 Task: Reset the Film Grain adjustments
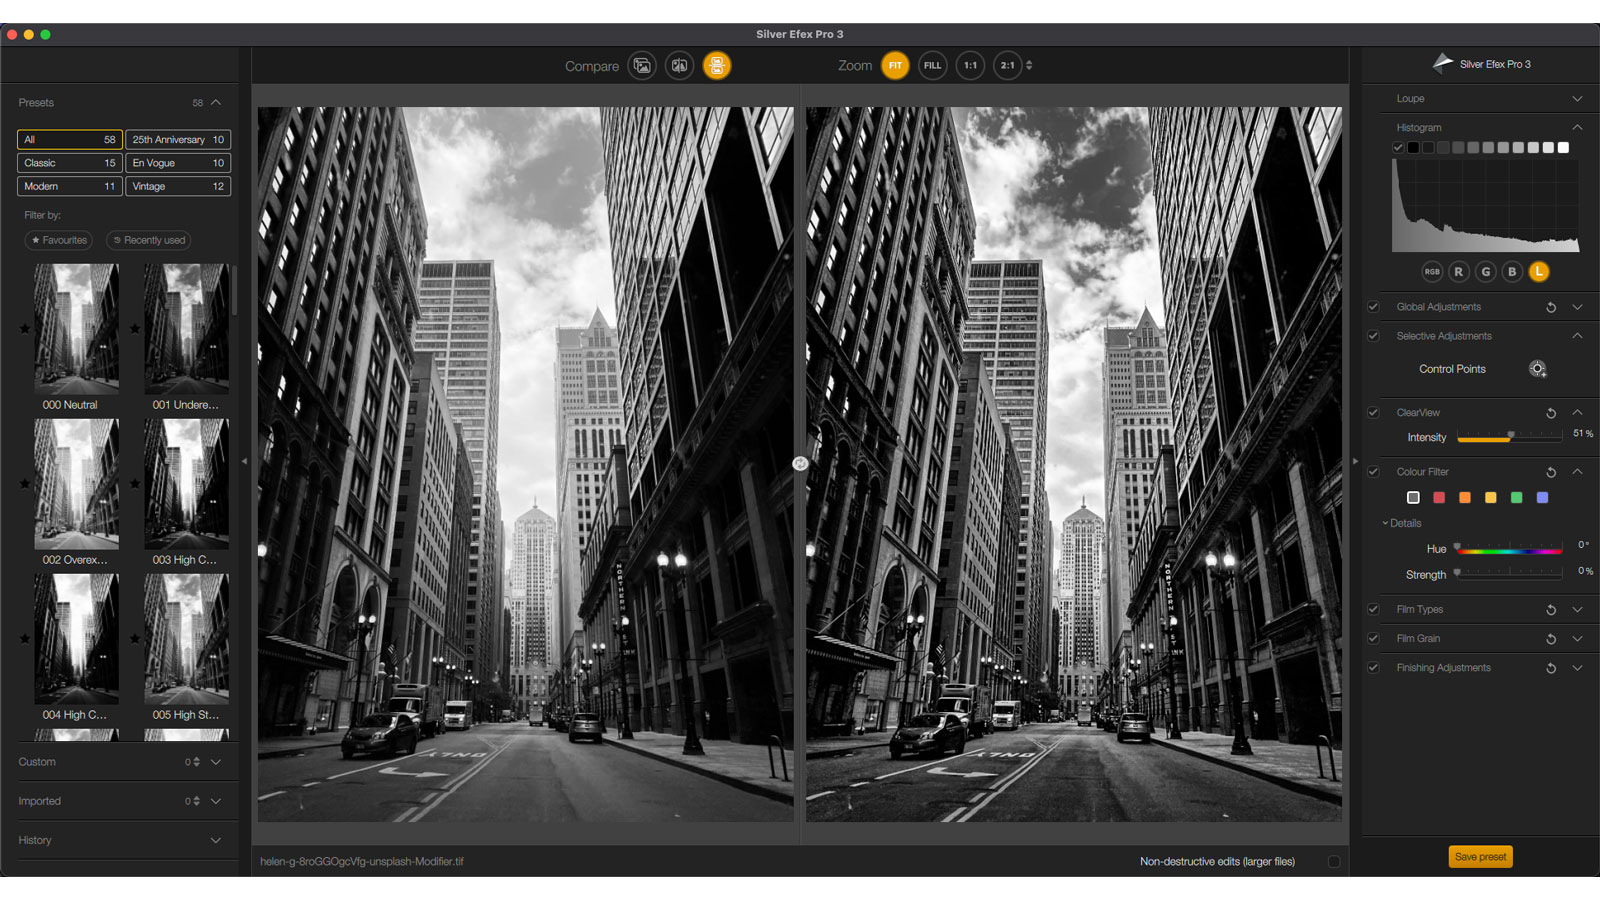coord(1551,639)
